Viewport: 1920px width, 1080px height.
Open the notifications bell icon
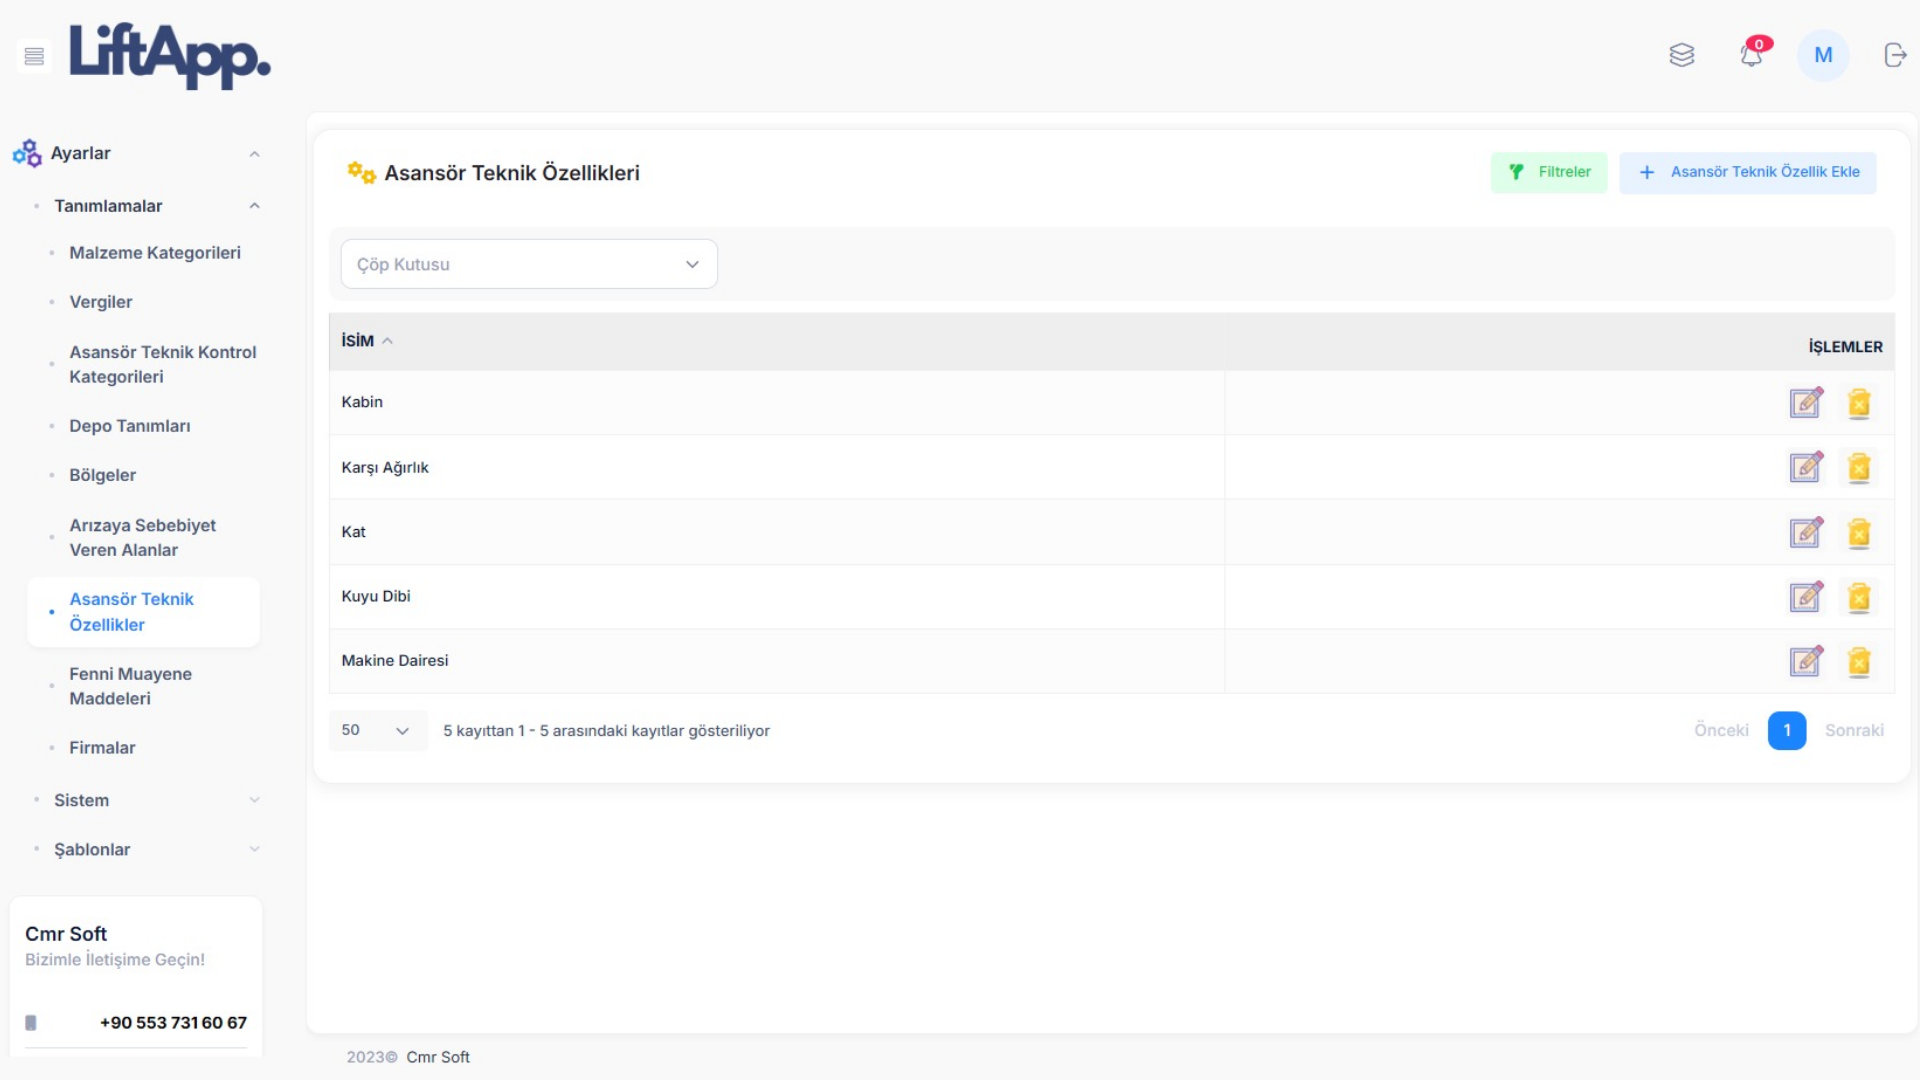[1751, 55]
